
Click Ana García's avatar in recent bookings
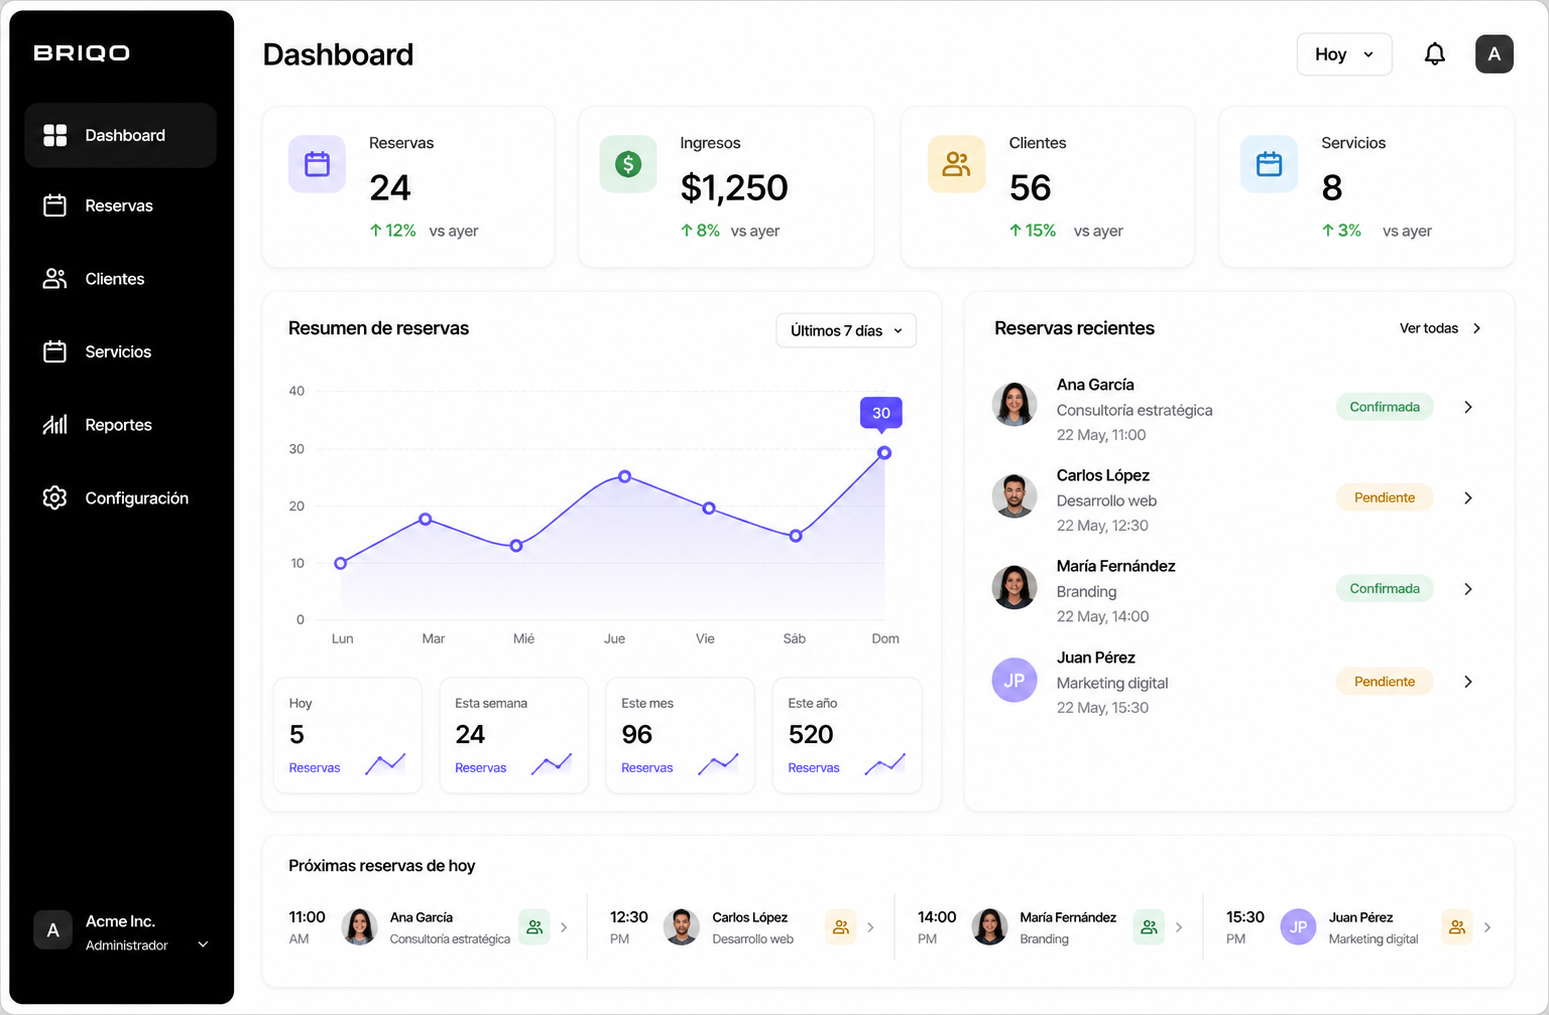pyautogui.click(x=1014, y=404)
